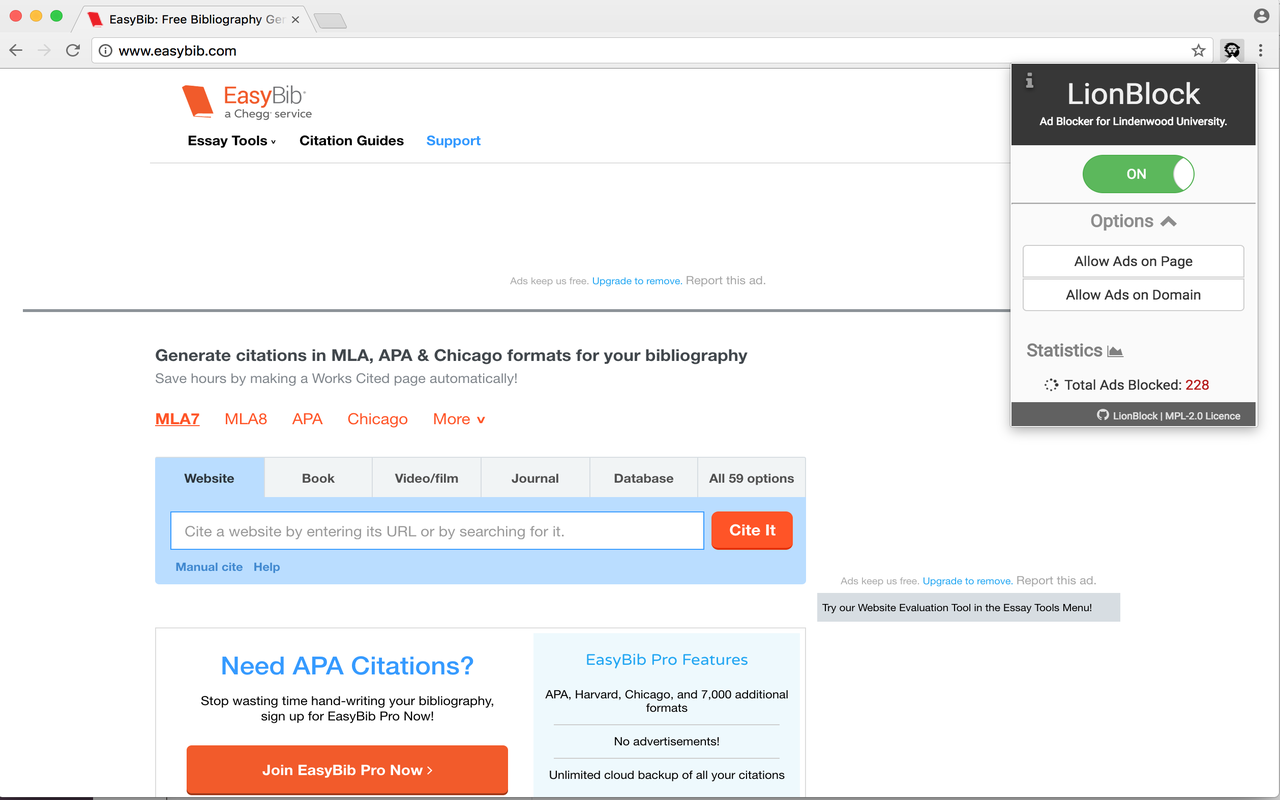1280x800 pixels.
Task: Select the Journal source tab
Action: tap(535, 478)
